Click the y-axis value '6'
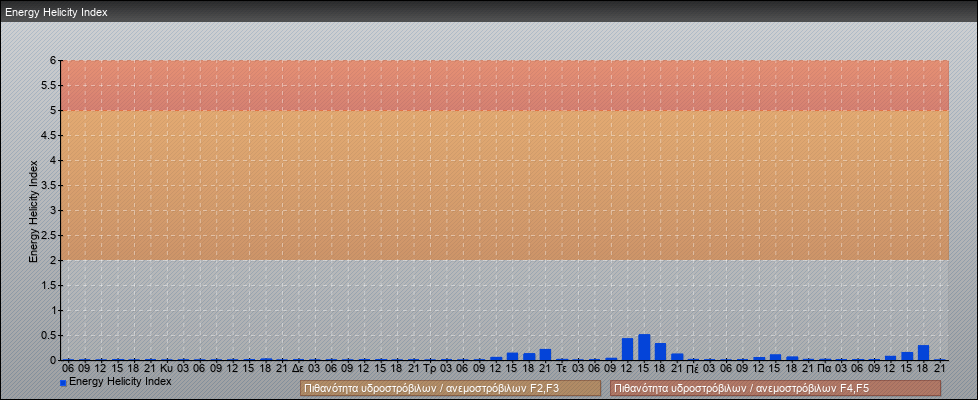The height and width of the screenshot is (400, 978). point(54,61)
